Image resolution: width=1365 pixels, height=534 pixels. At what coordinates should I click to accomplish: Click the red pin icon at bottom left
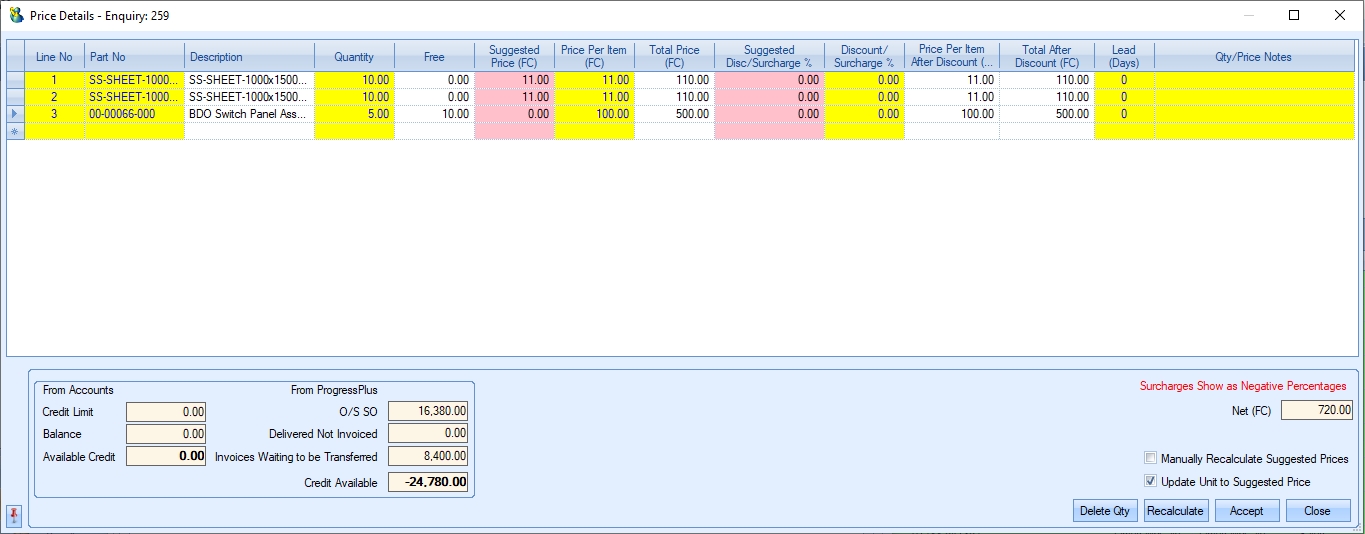coord(14,515)
